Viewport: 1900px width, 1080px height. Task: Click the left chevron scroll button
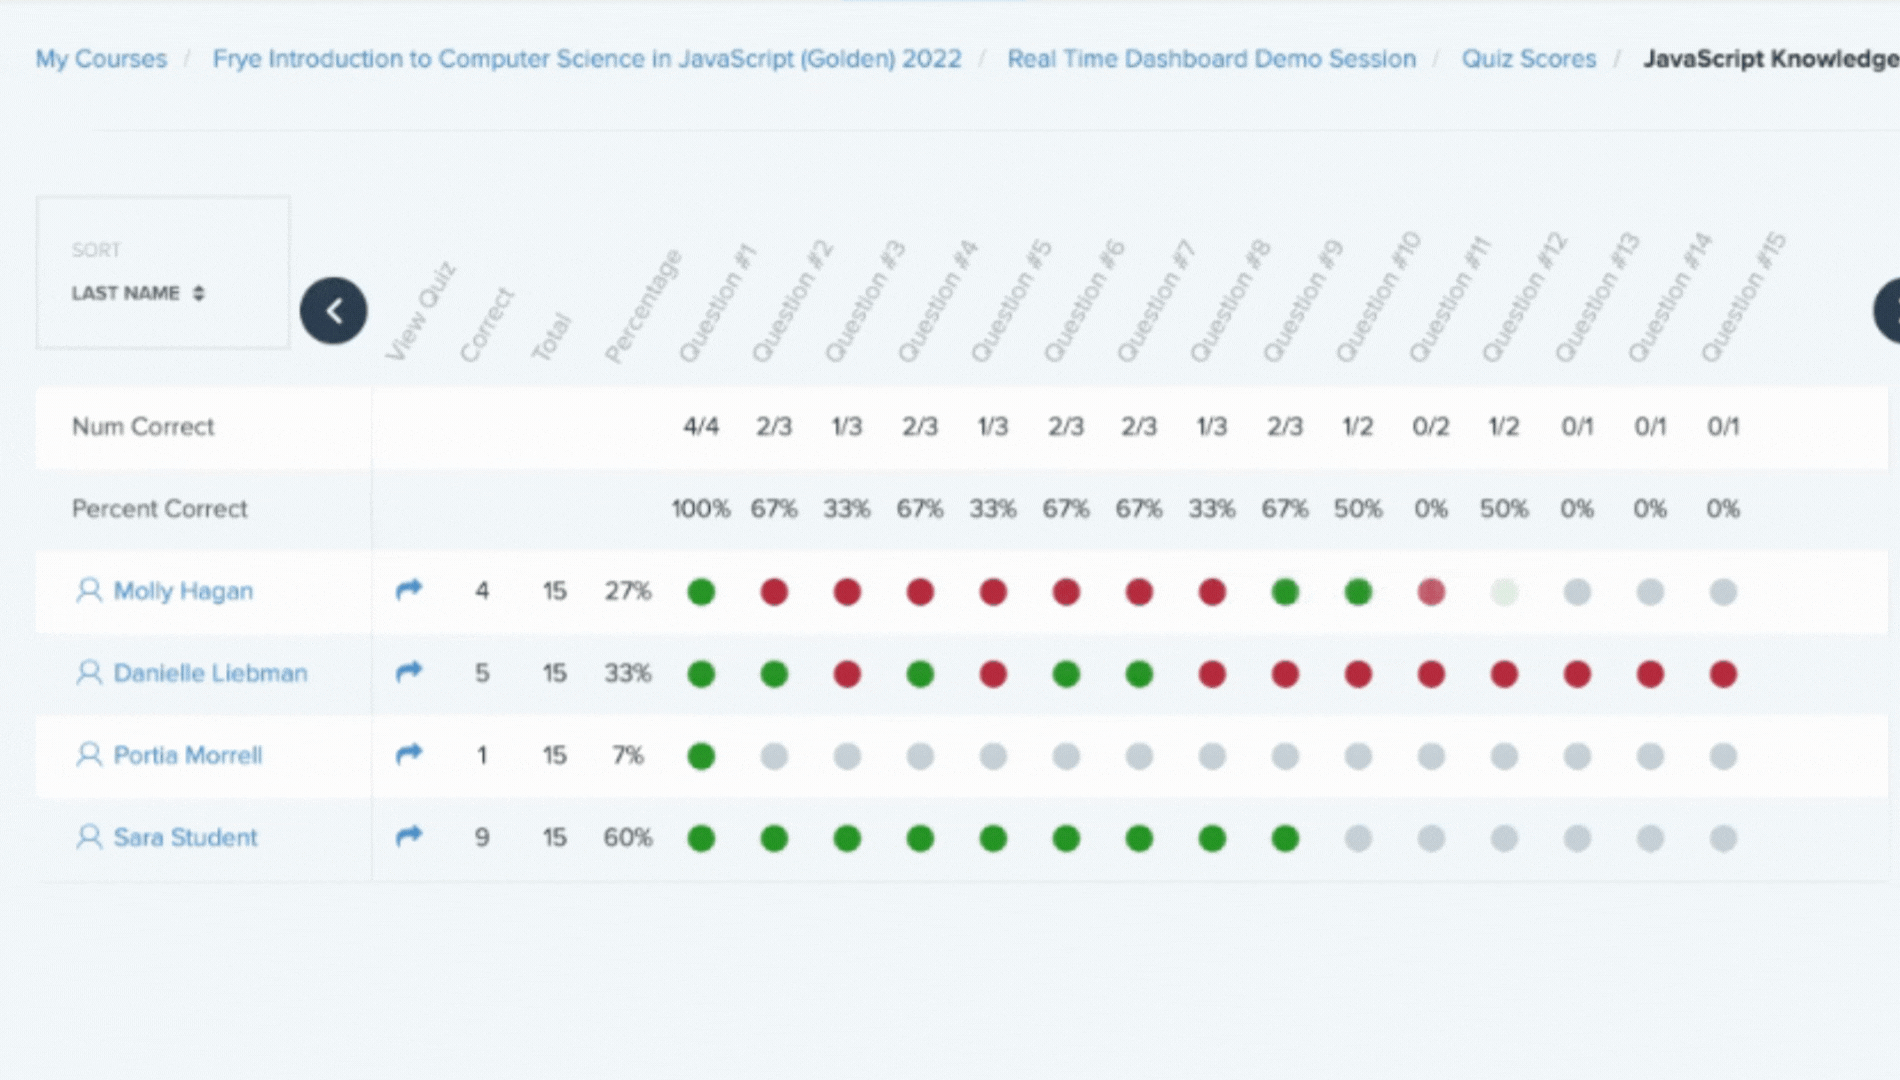point(334,311)
